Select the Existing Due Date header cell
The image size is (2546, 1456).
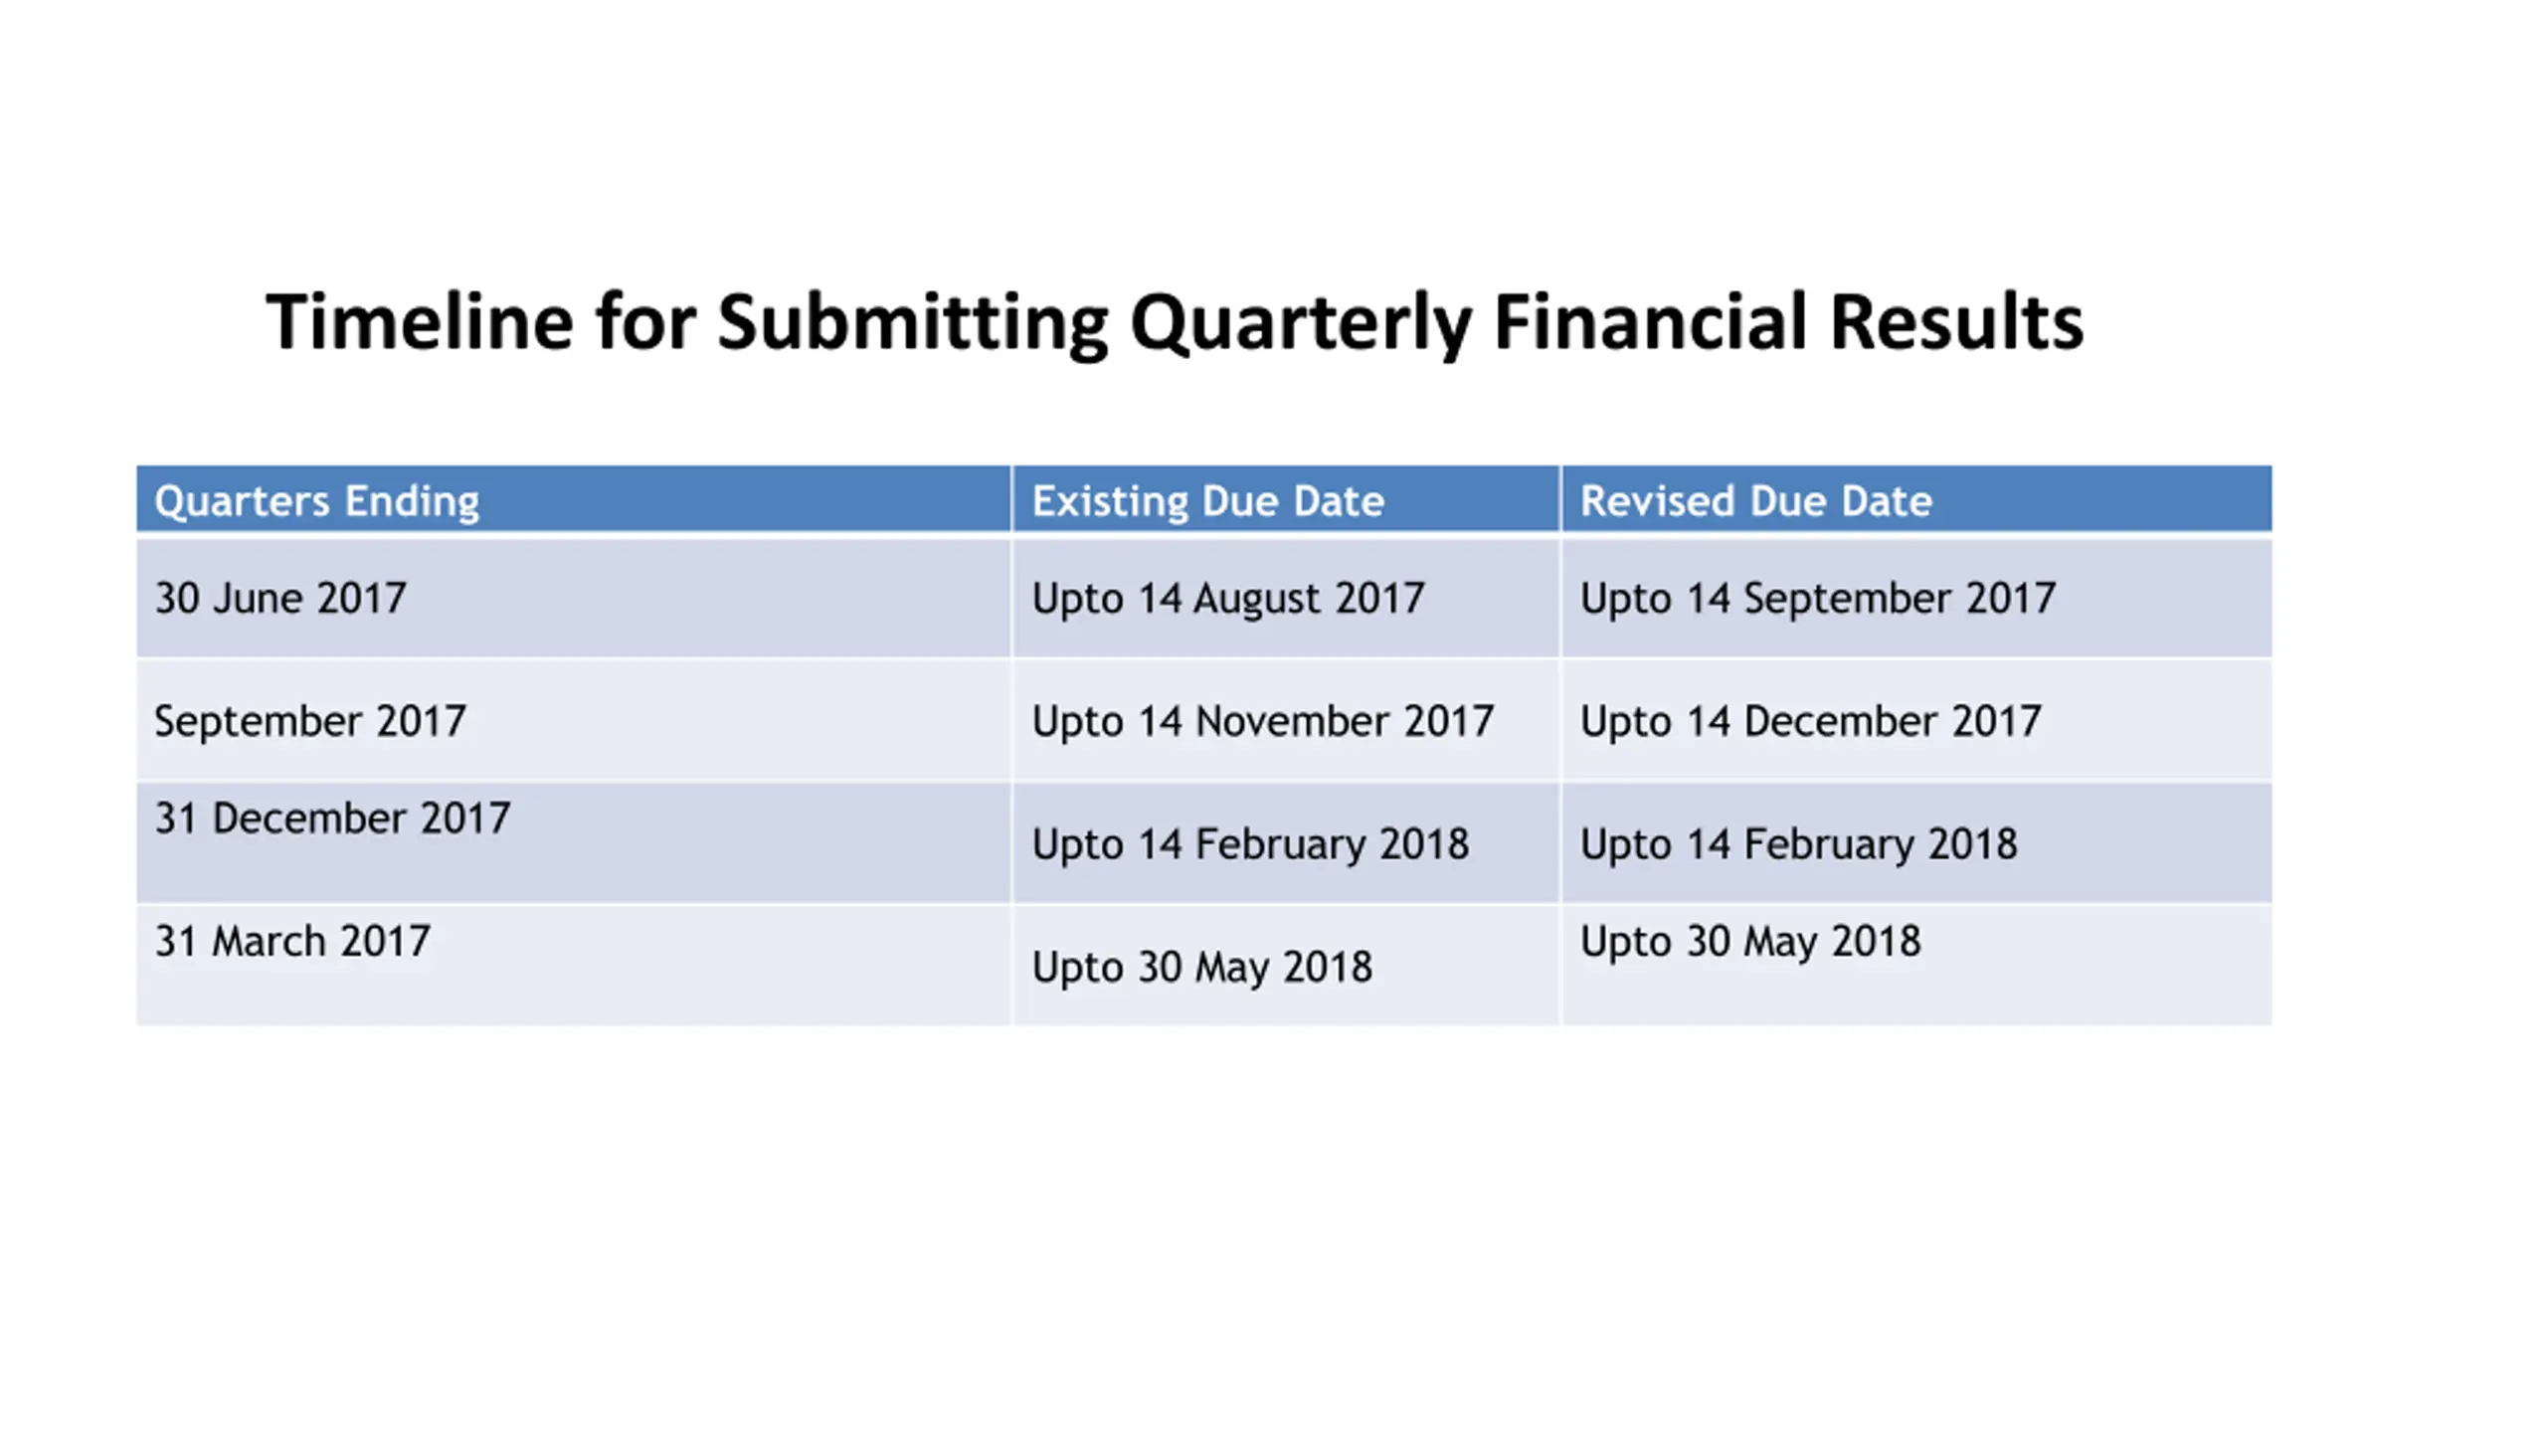pyautogui.click(x=1286, y=499)
